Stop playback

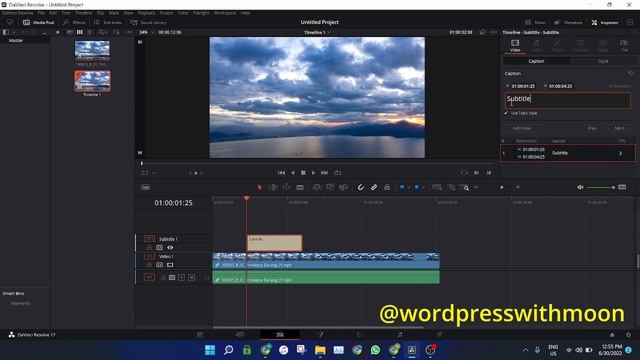coord(303,173)
